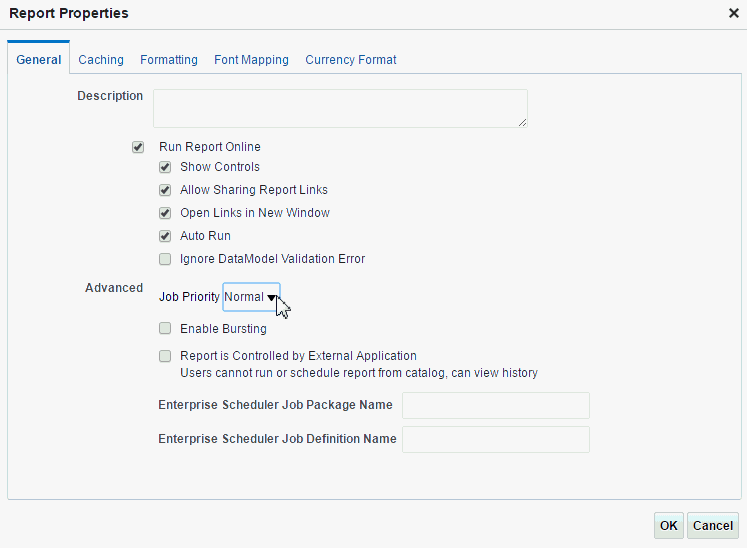The height and width of the screenshot is (548, 747).
Task: Enable Ignore DataModel Validation Error
Action: [165, 259]
